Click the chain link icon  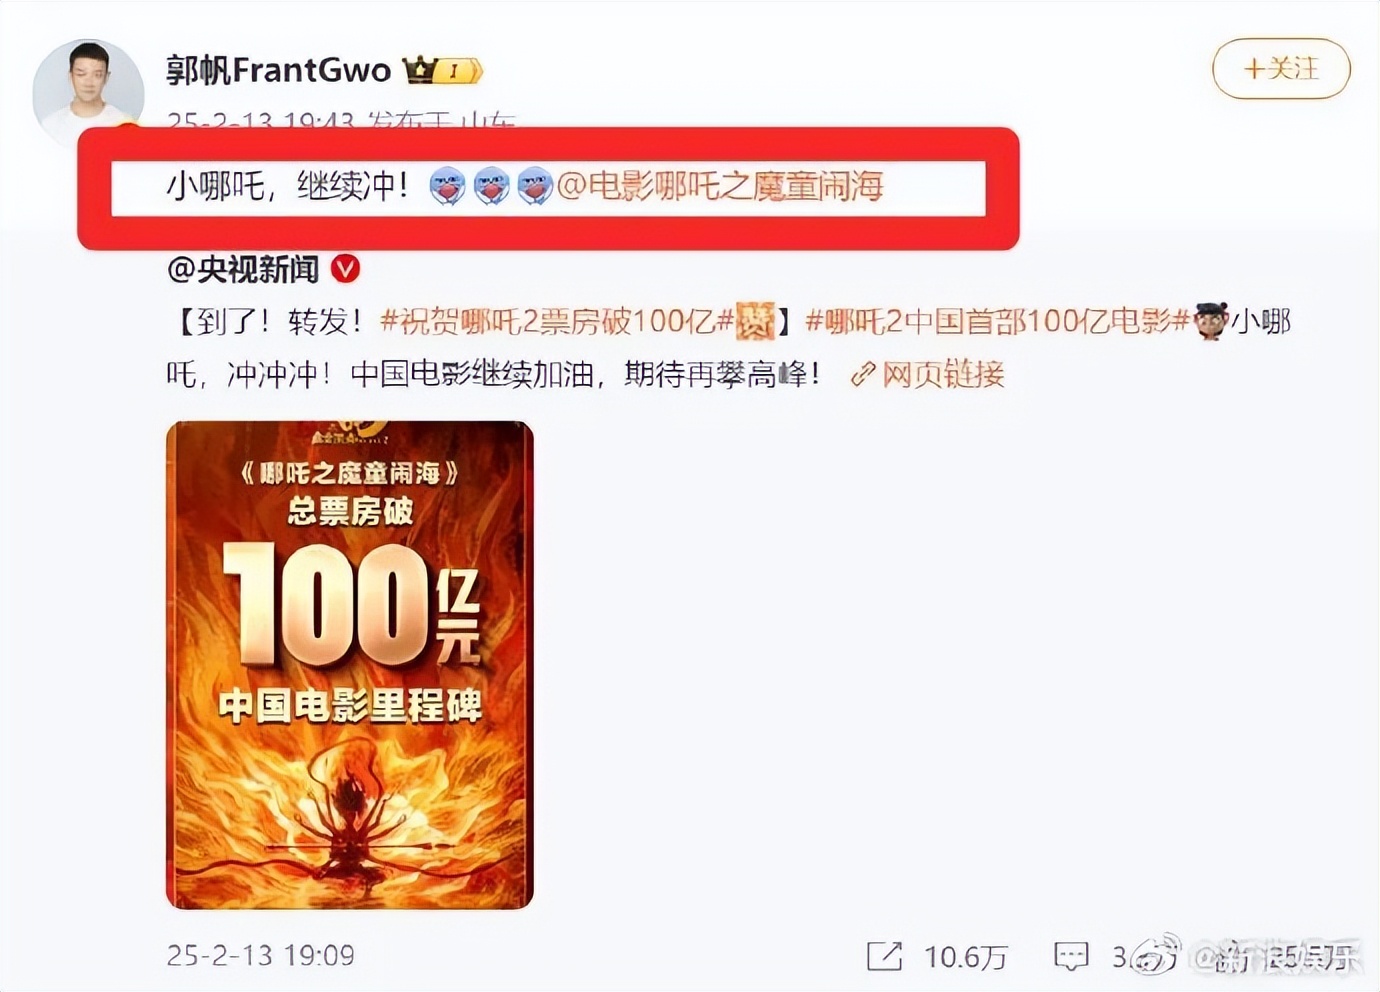(x=862, y=375)
